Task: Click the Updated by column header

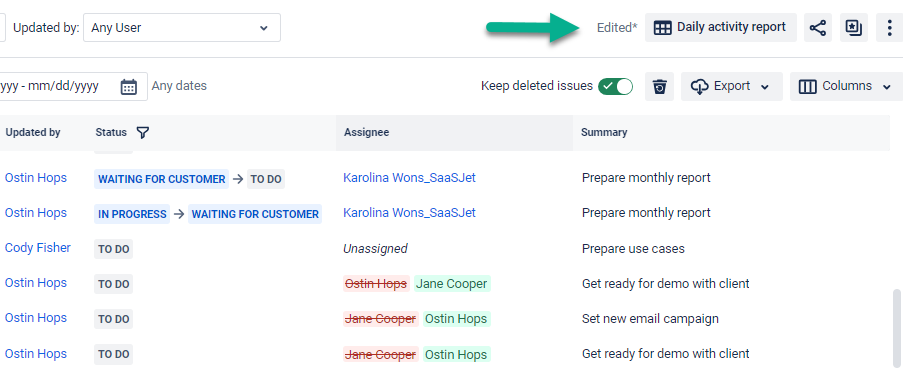Action: point(33,132)
